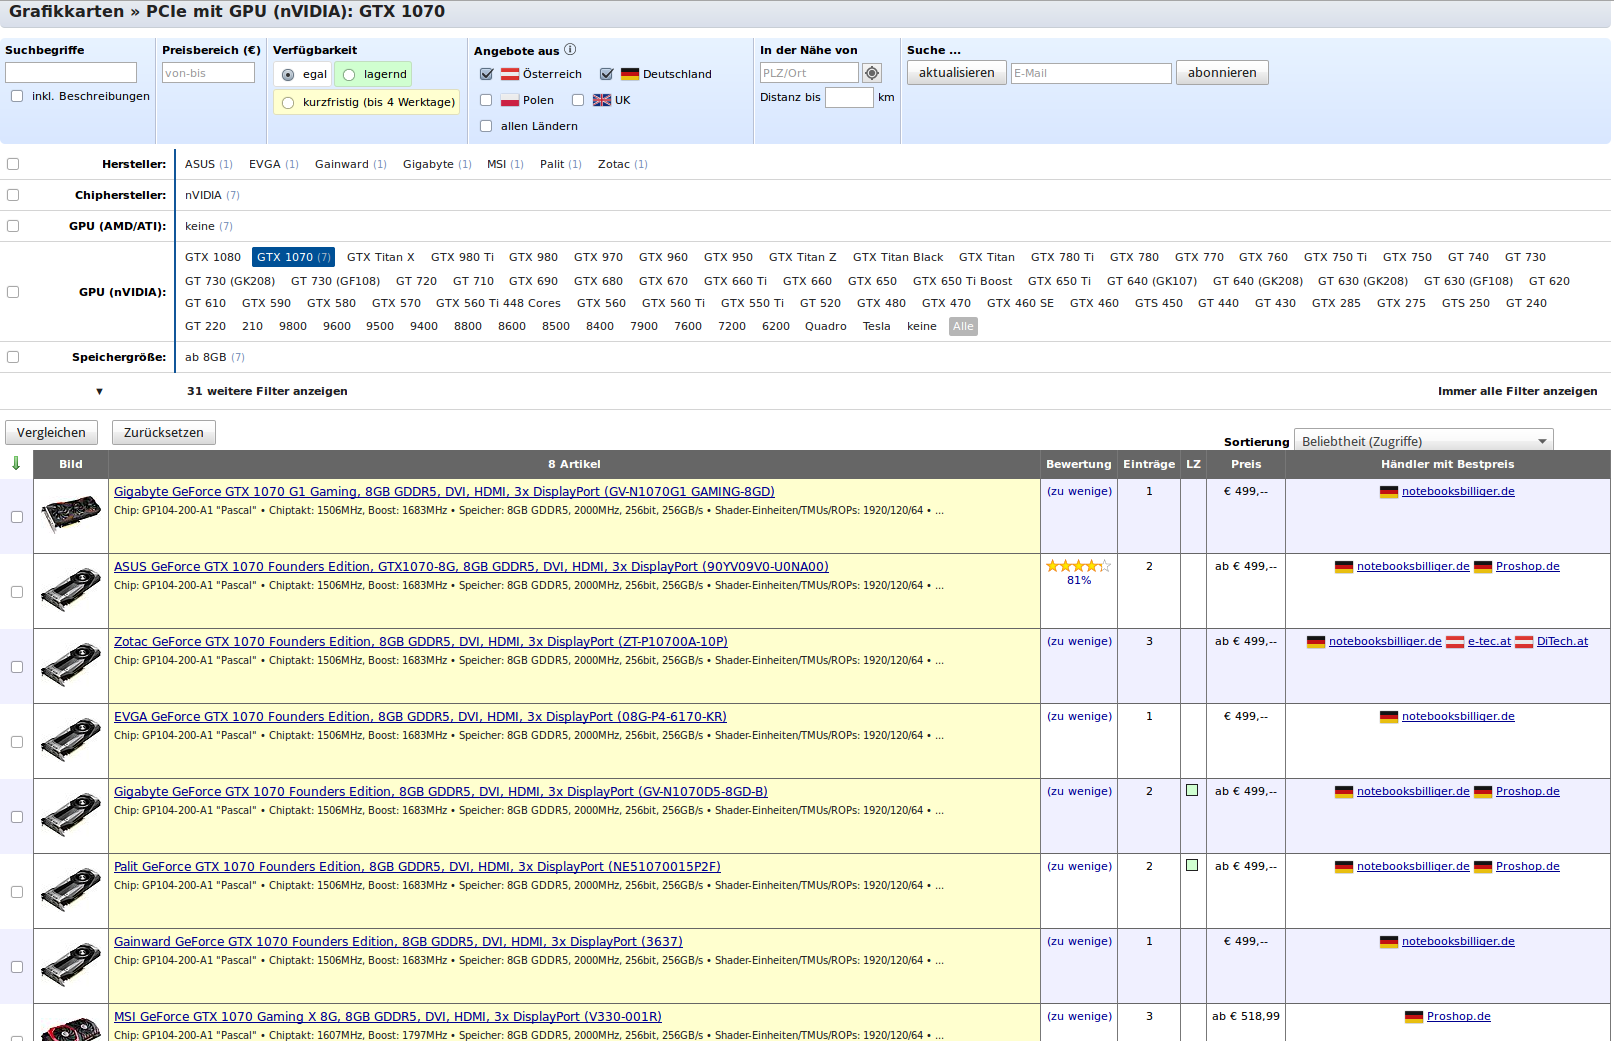This screenshot has height=1041, width=1614.
Task: Open the Sortierung dropdown
Action: pos(1423,441)
